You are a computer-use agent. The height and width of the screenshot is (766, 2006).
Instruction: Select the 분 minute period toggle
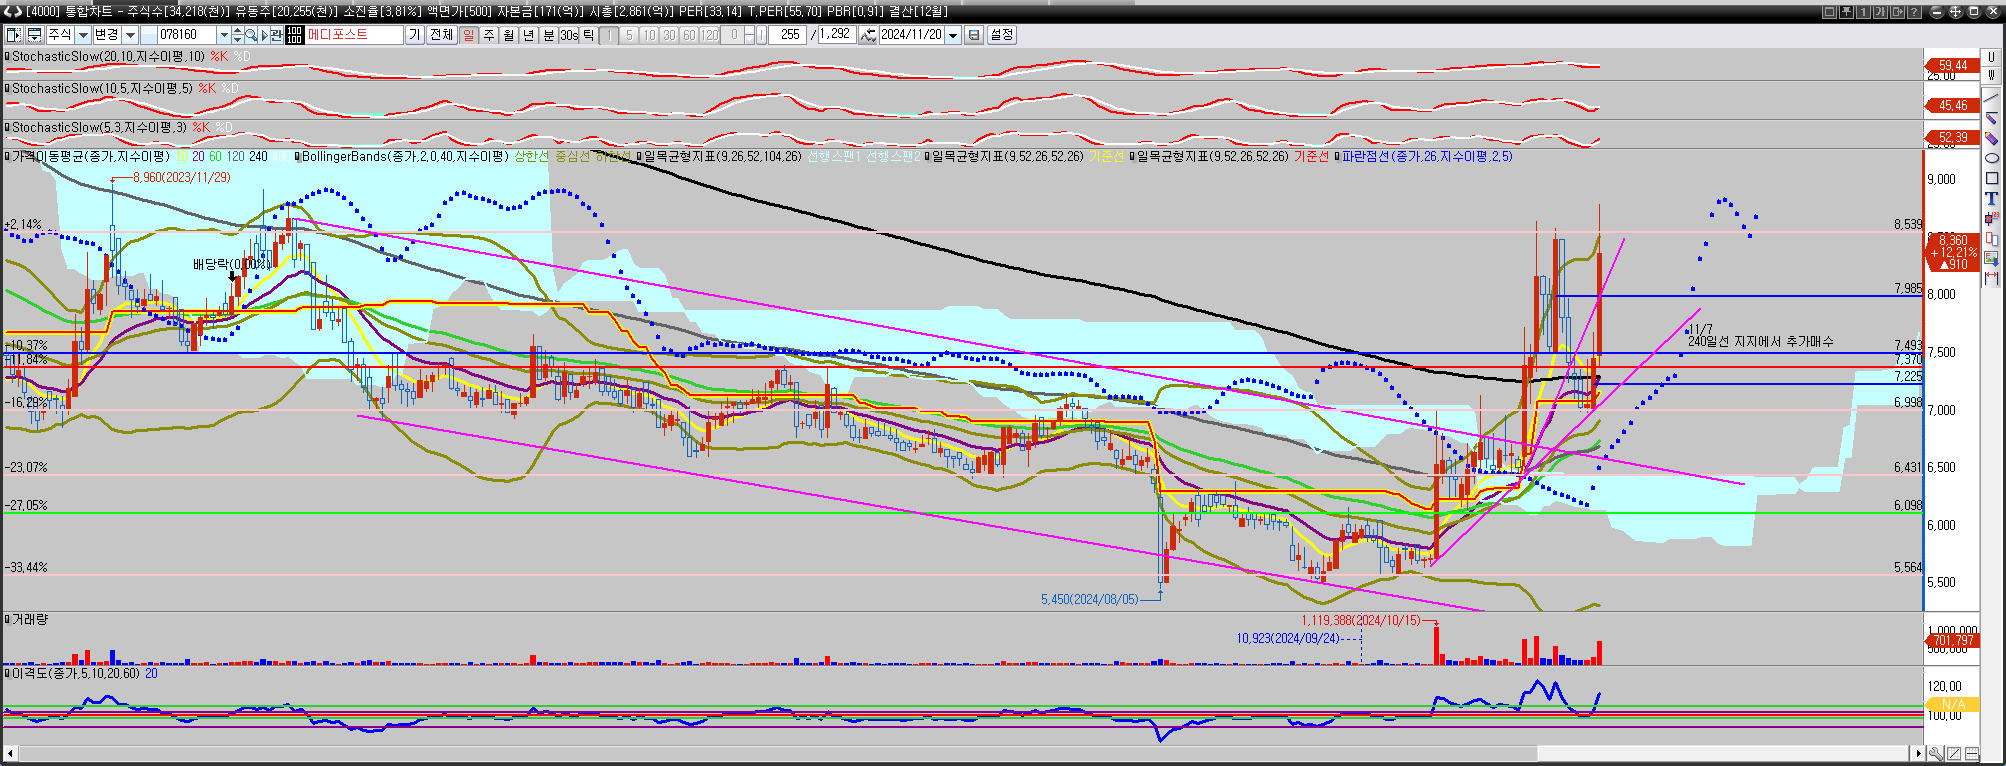click(x=549, y=35)
